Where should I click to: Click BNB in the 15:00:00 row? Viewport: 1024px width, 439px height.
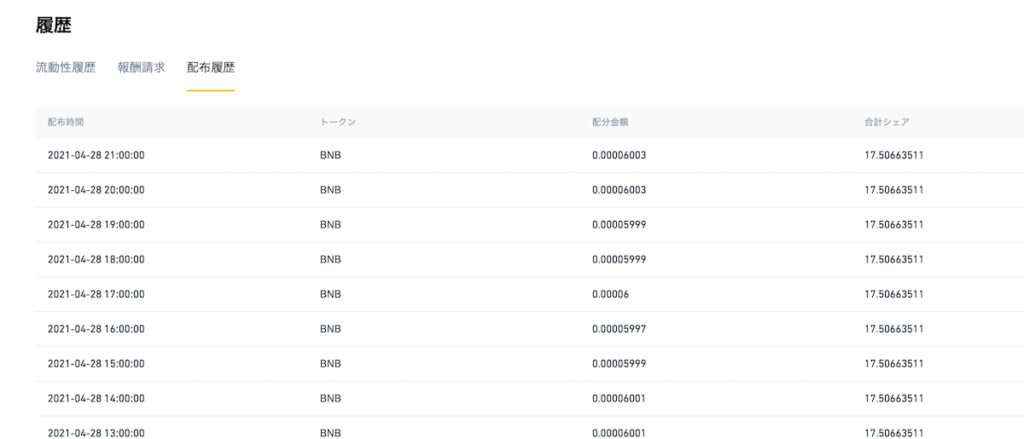pos(330,363)
